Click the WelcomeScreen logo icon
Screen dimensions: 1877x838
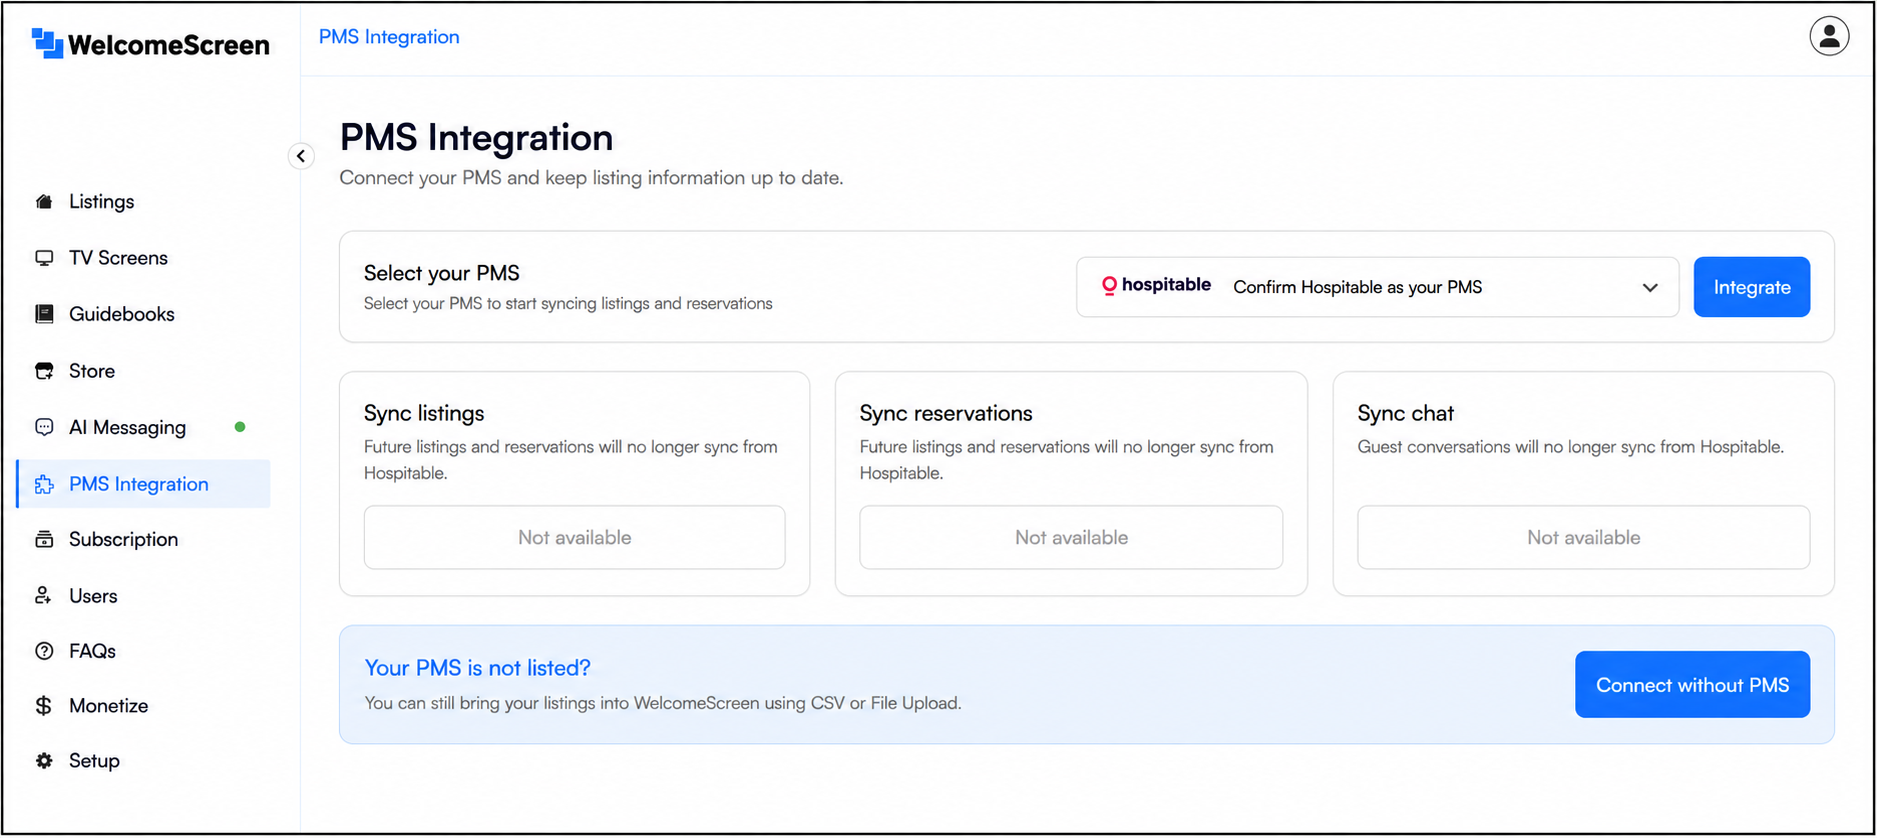point(47,44)
